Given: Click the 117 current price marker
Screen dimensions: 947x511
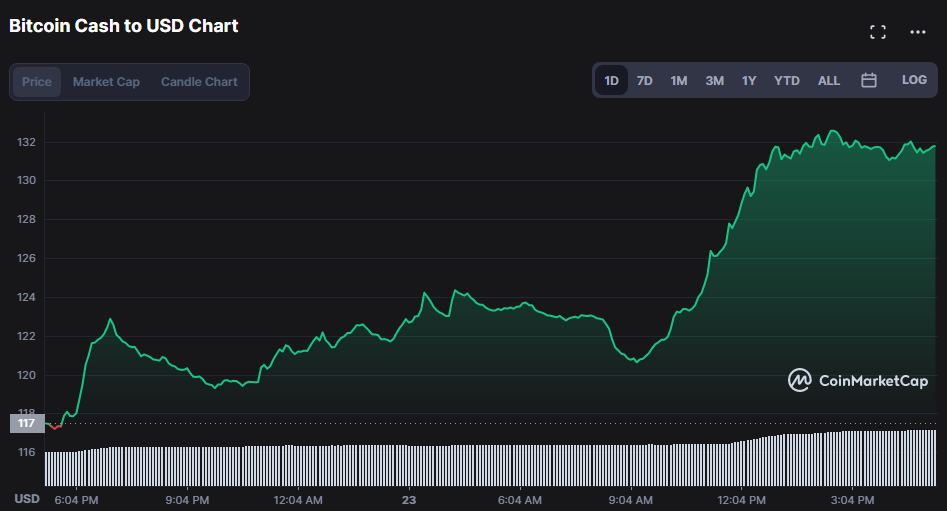Looking at the screenshot, I should [27, 423].
